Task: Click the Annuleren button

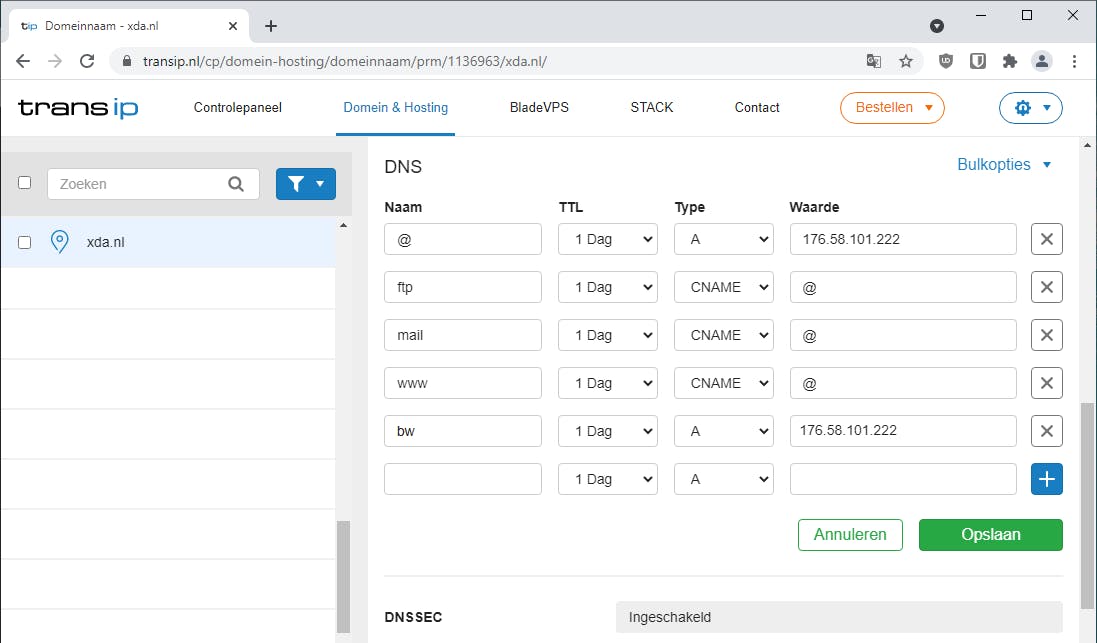Action: tap(850, 535)
